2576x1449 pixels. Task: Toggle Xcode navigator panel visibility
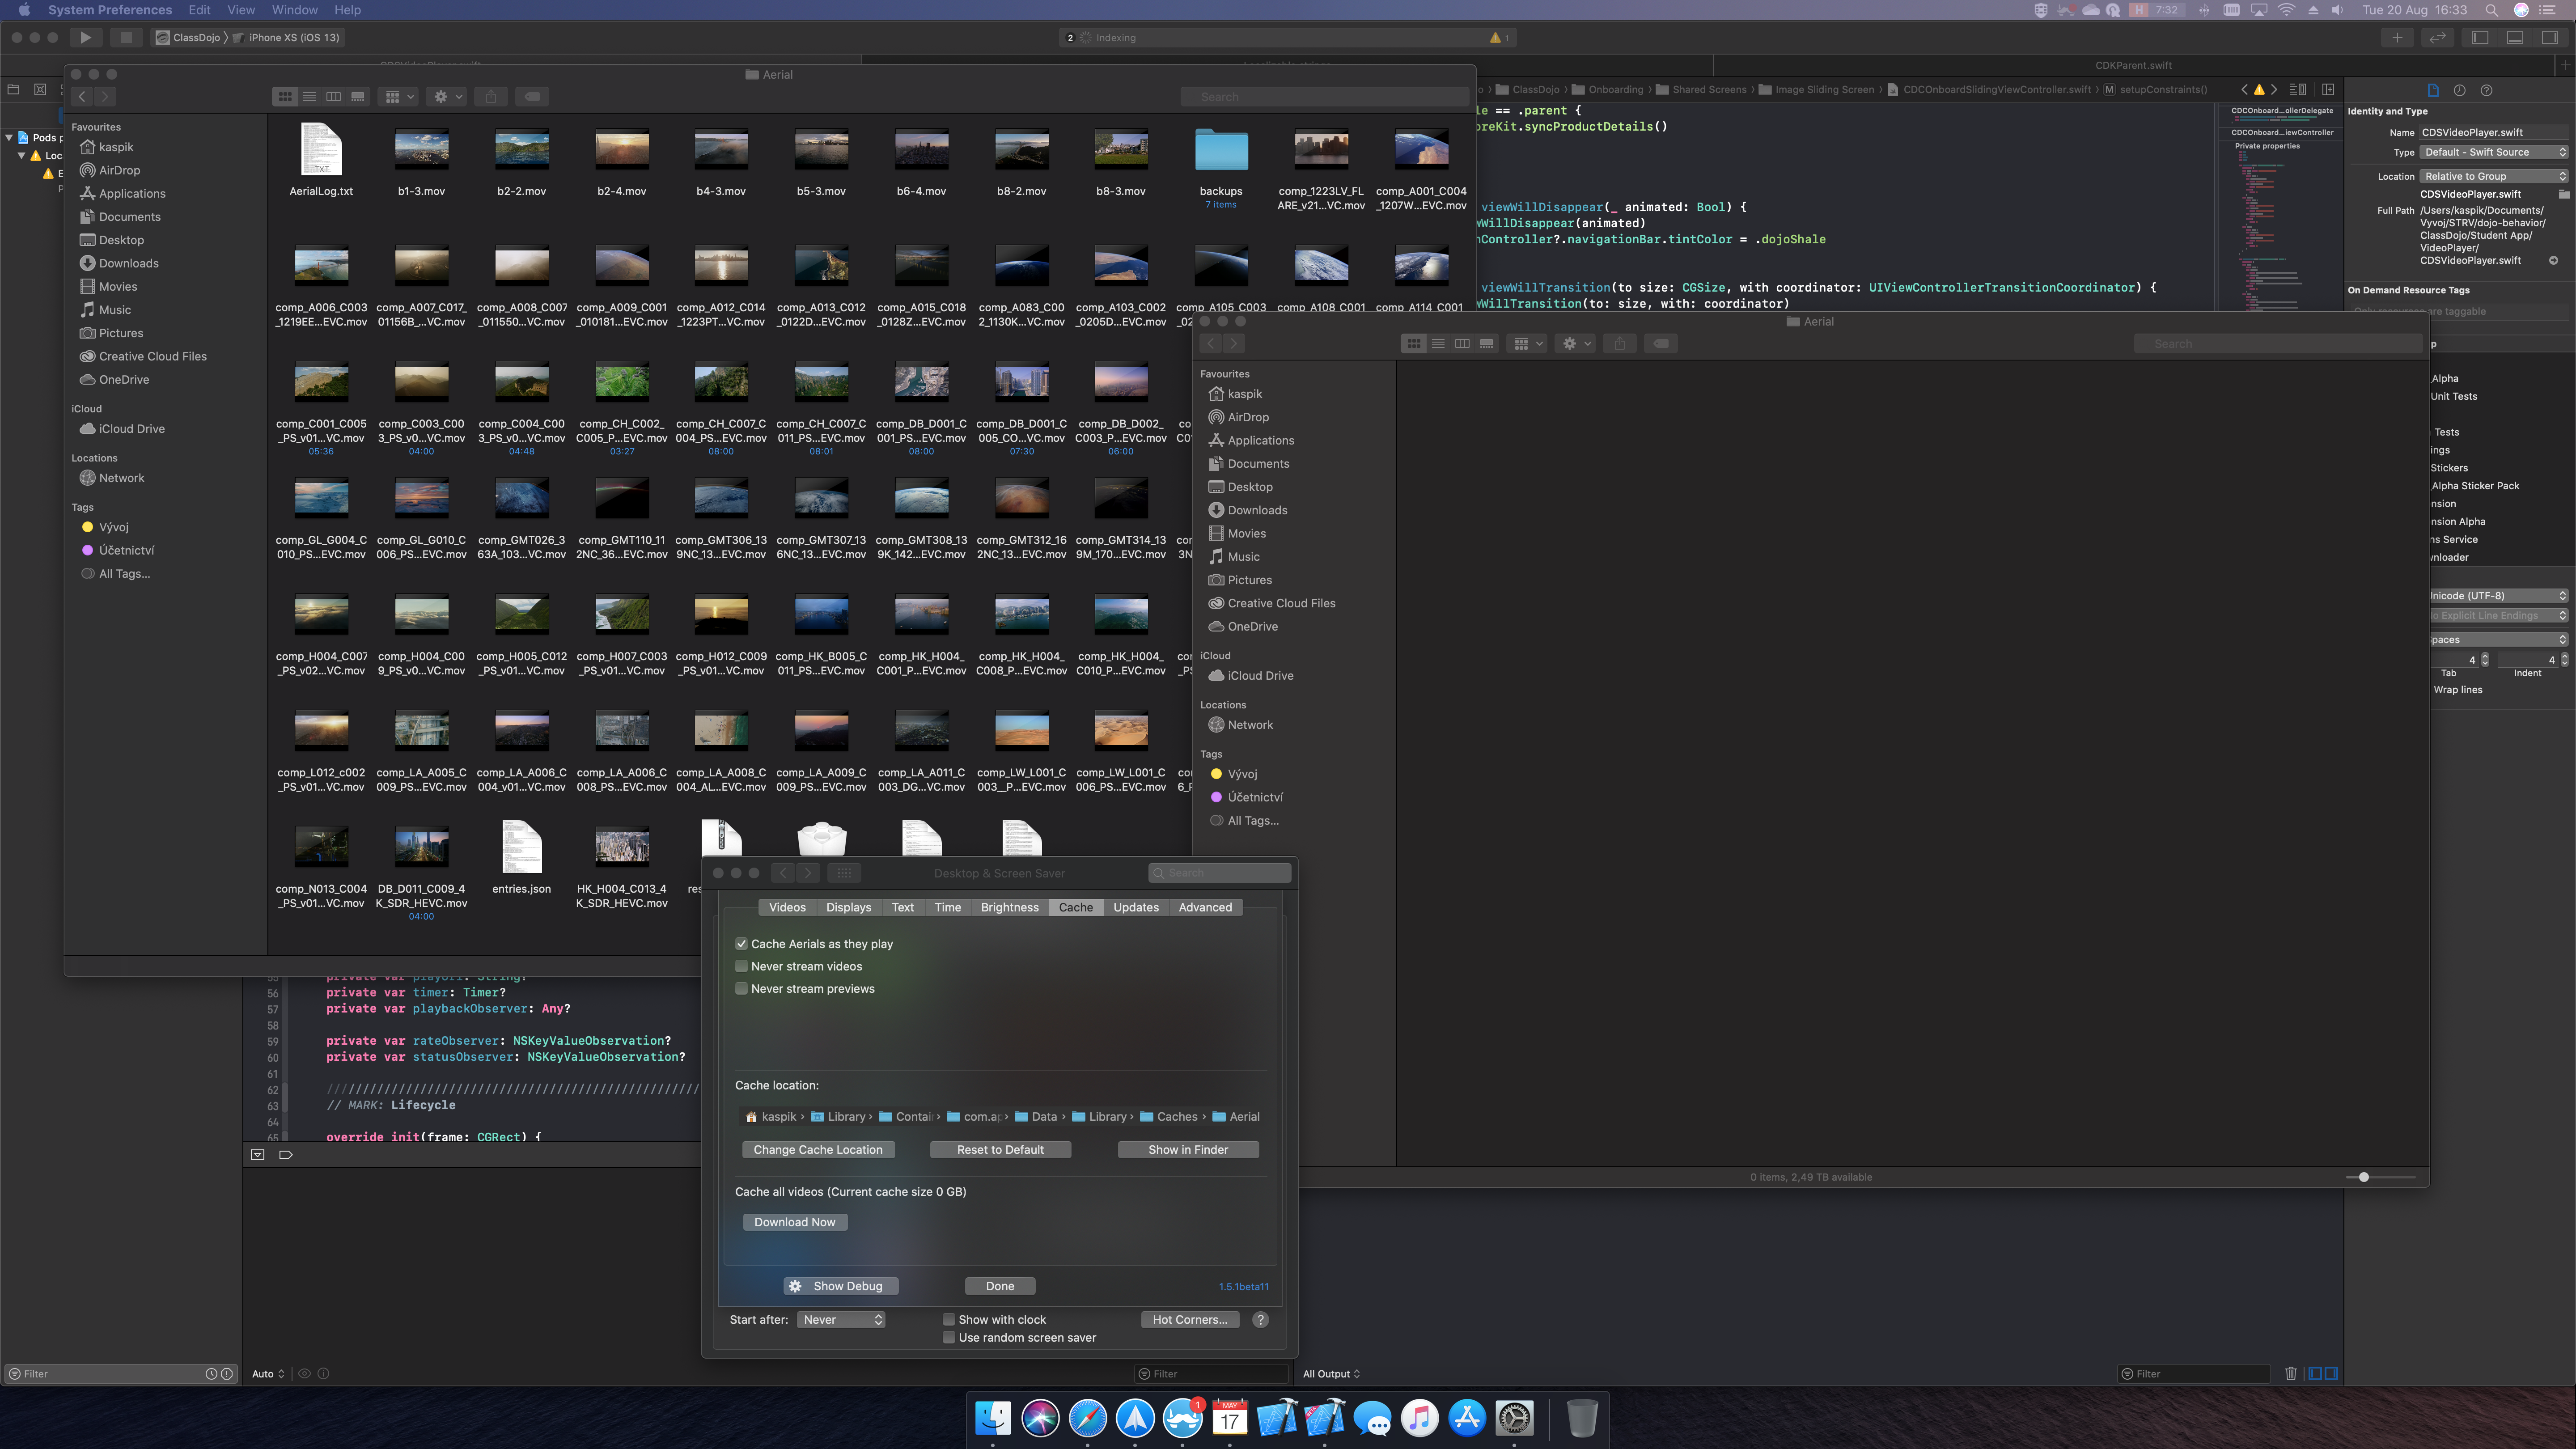point(2480,37)
